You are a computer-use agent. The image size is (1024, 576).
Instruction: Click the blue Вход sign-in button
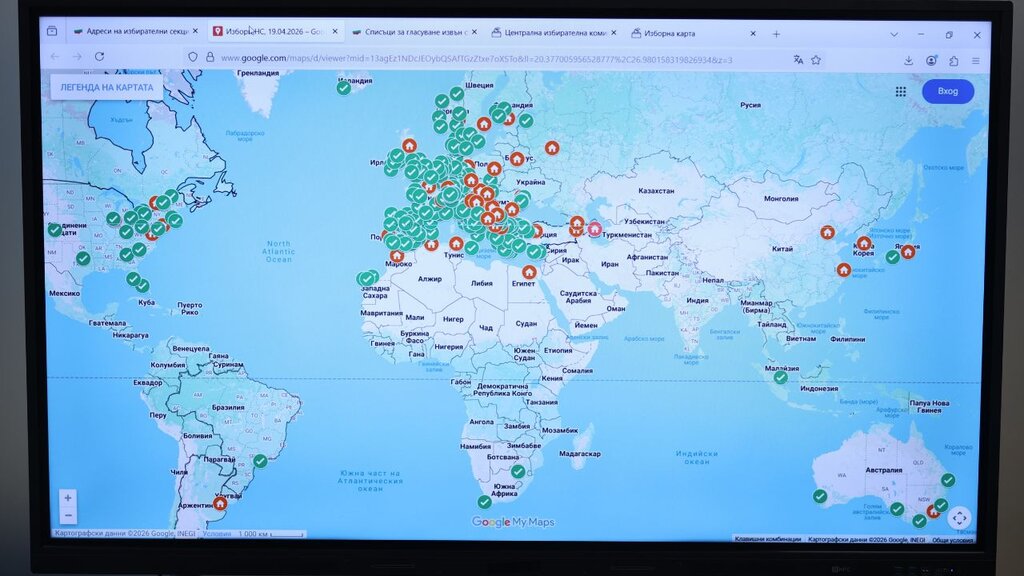click(947, 91)
